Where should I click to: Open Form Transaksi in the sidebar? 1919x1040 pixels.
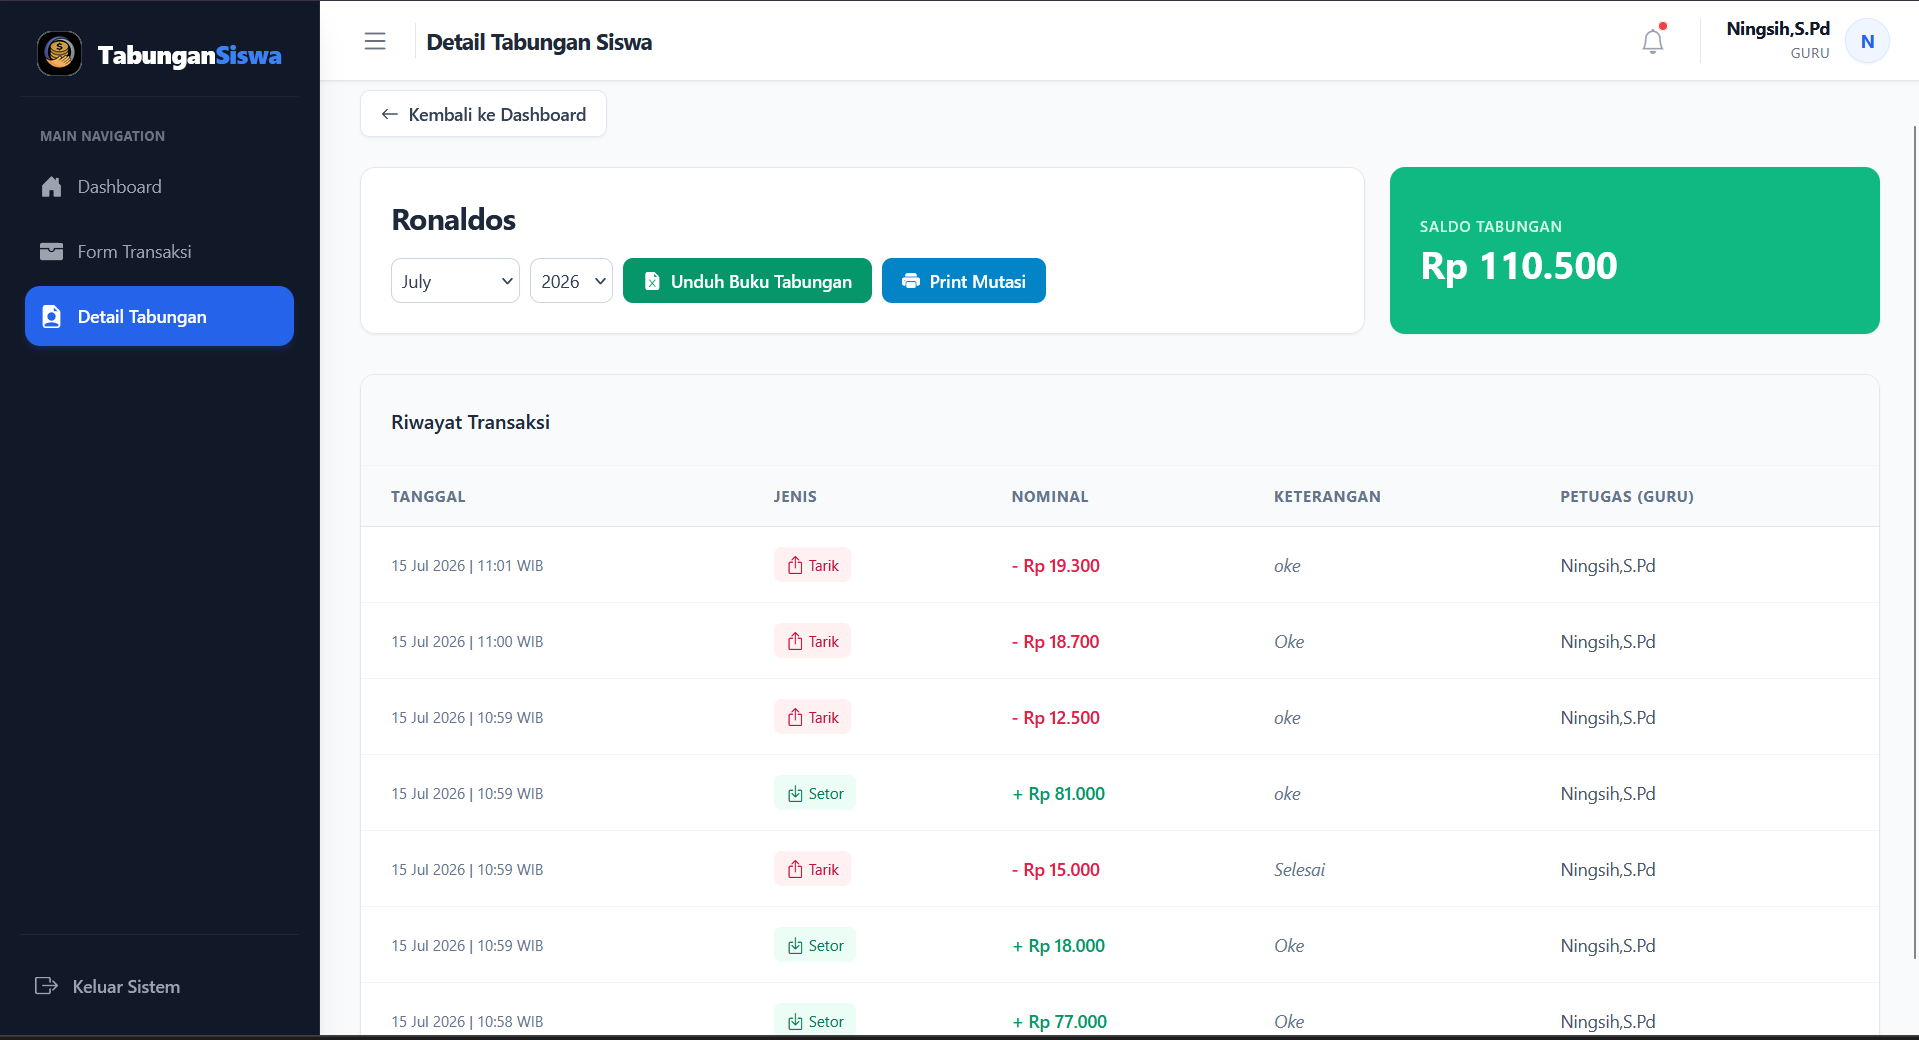160,252
